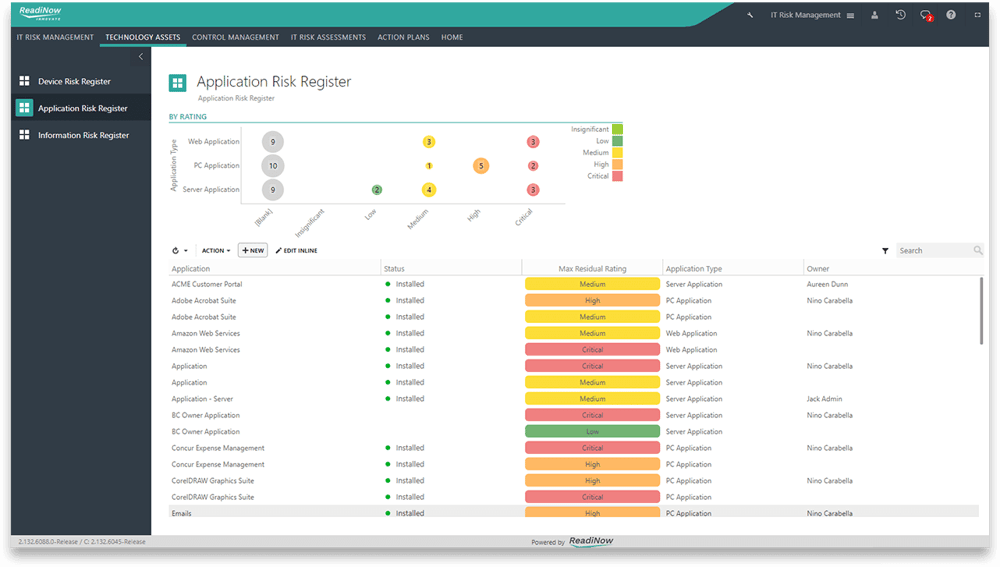This screenshot has width=1000, height=567.
Task: Toggle the fullscreen icon in header
Action: 977,15
